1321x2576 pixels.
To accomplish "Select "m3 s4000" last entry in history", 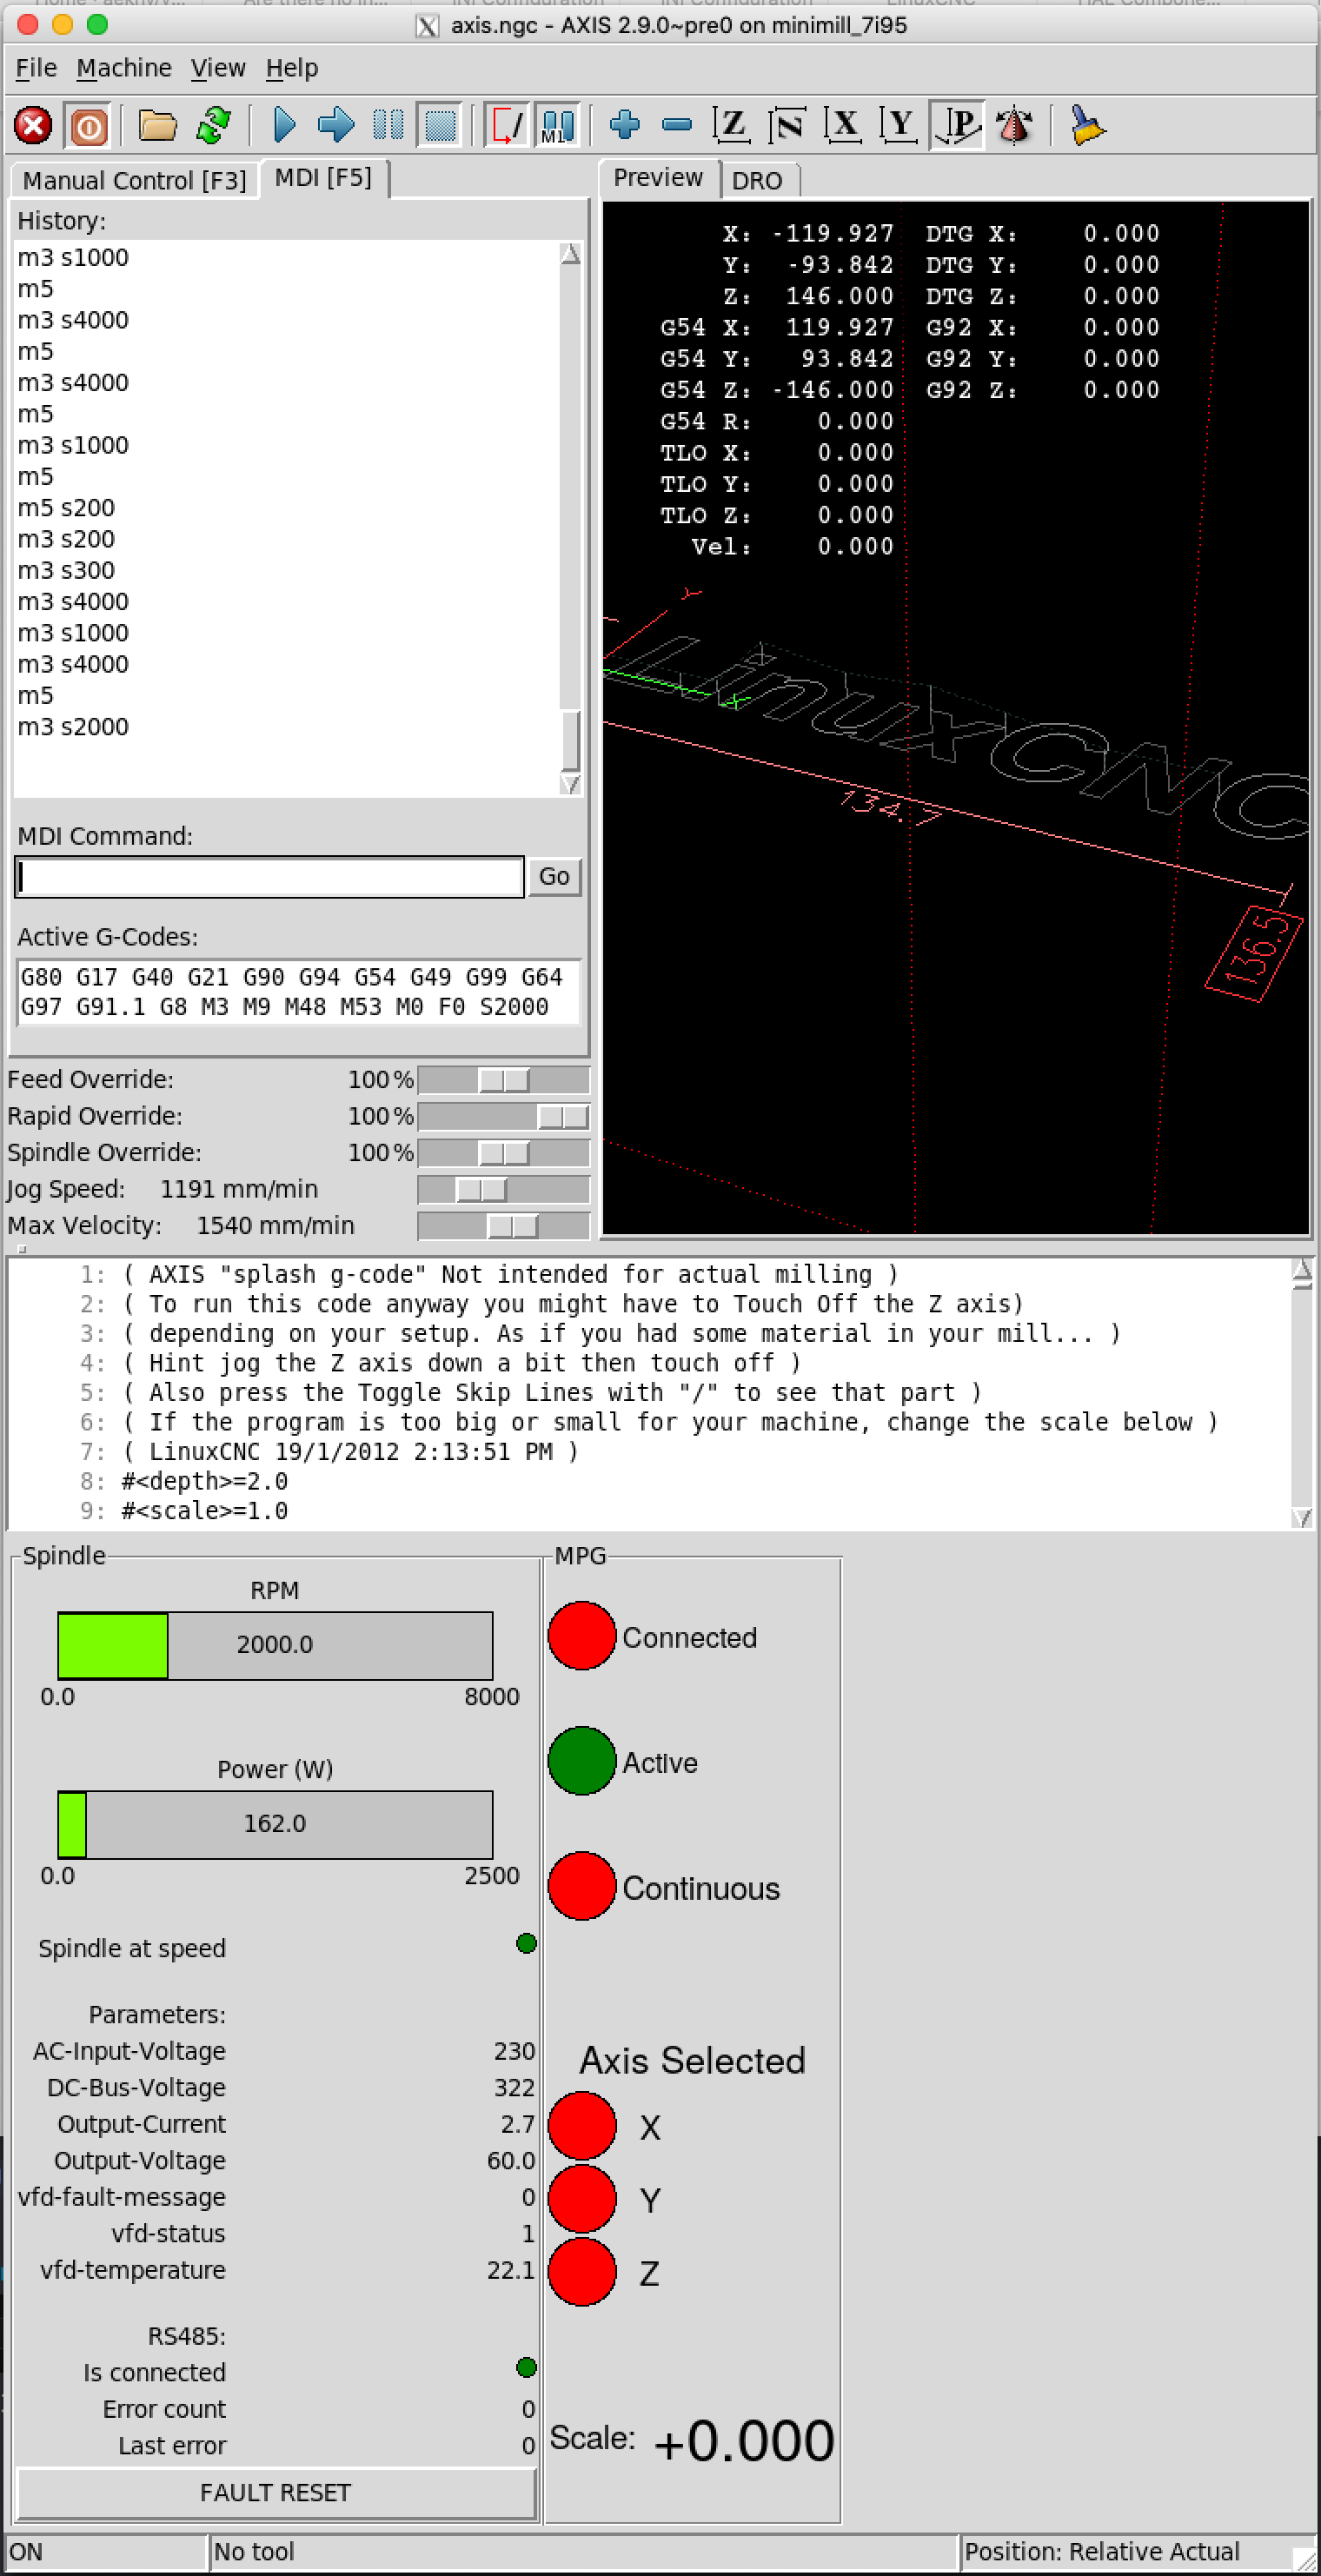I will coord(73,664).
